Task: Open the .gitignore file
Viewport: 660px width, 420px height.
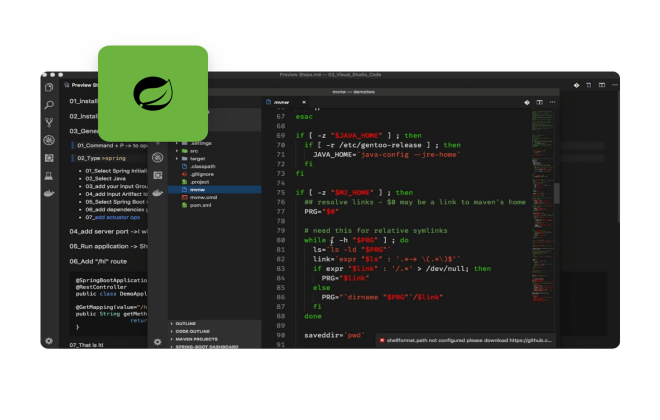Action: 200,173
